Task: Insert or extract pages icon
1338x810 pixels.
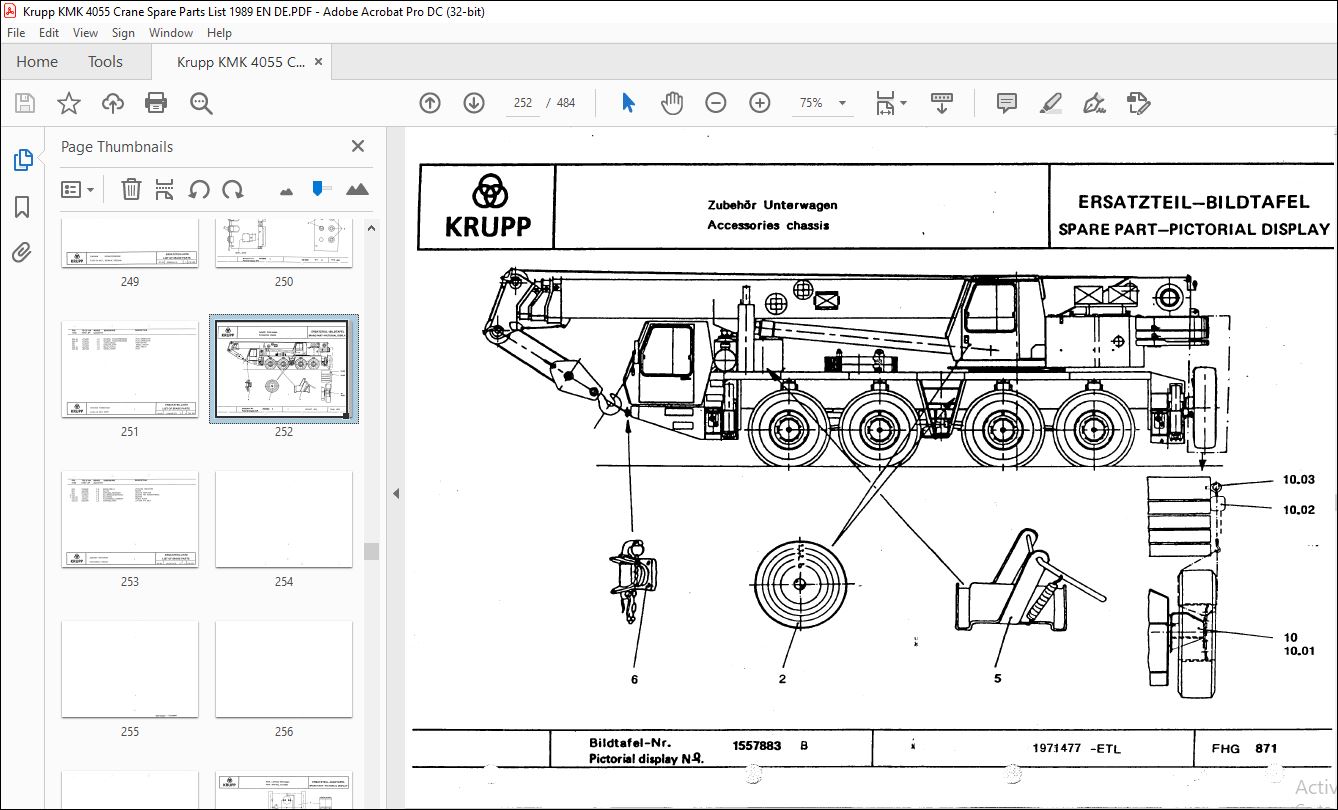Action: click(x=165, y=189)
